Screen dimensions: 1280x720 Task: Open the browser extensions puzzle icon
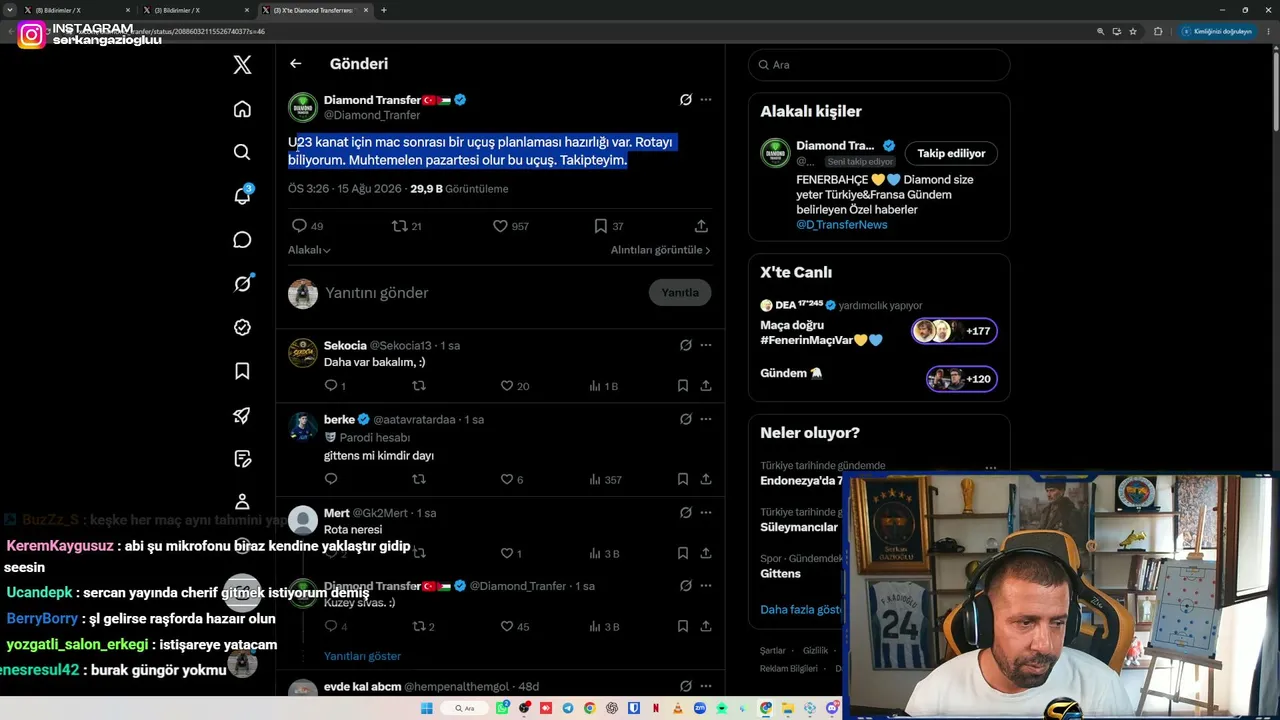[x=1158, y=31]
